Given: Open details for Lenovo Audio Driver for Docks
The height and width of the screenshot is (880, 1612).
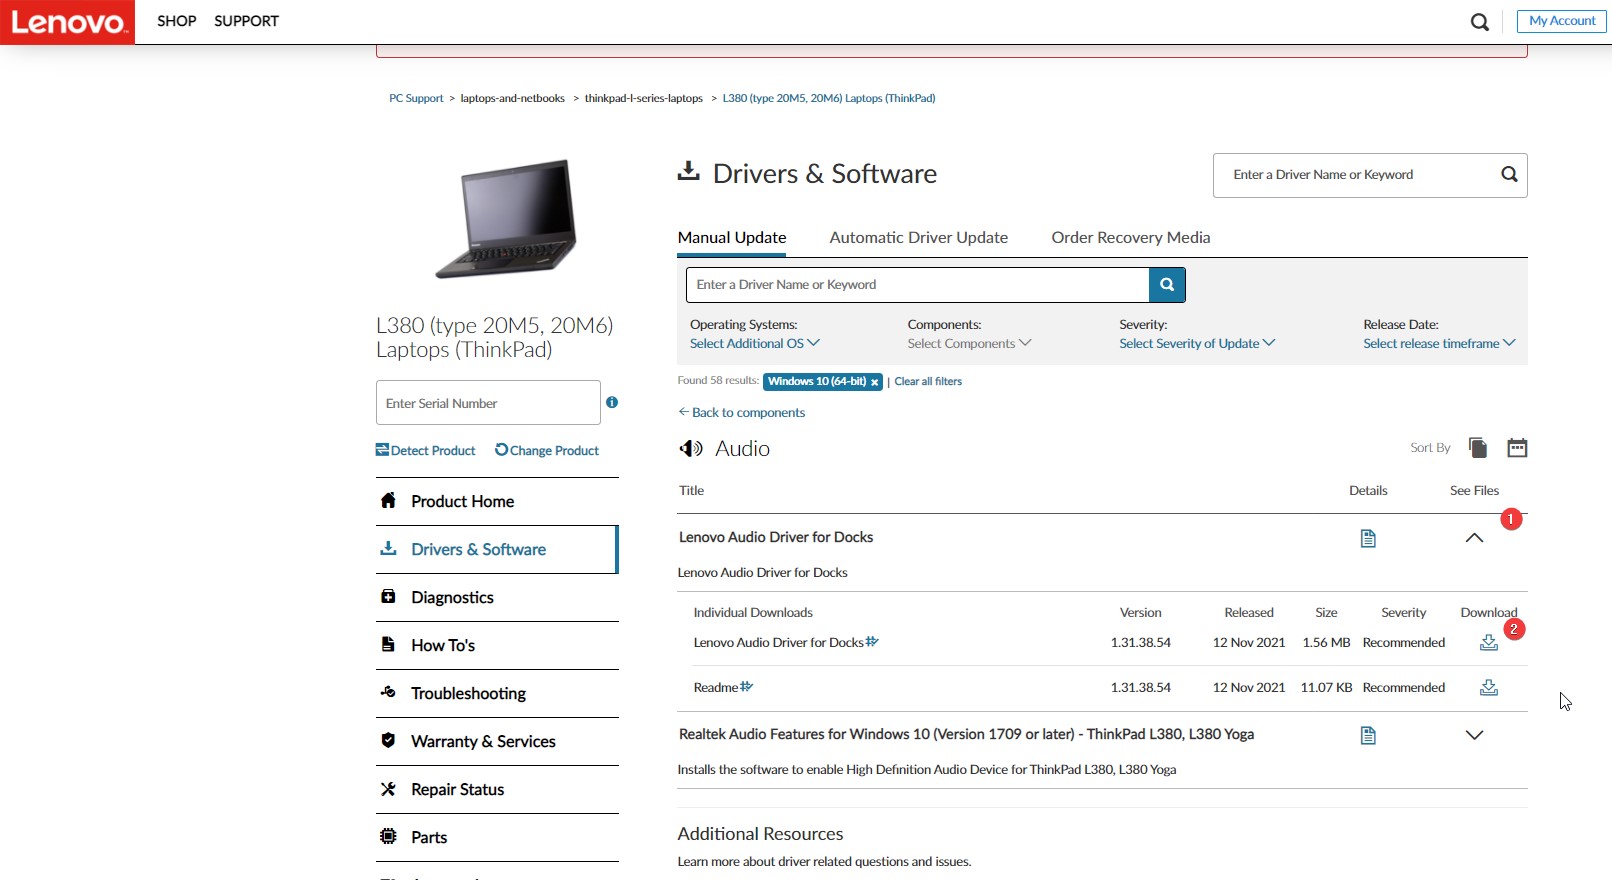Looking at the screenshot, I should pyautogui.click(x=1368, y=538).
